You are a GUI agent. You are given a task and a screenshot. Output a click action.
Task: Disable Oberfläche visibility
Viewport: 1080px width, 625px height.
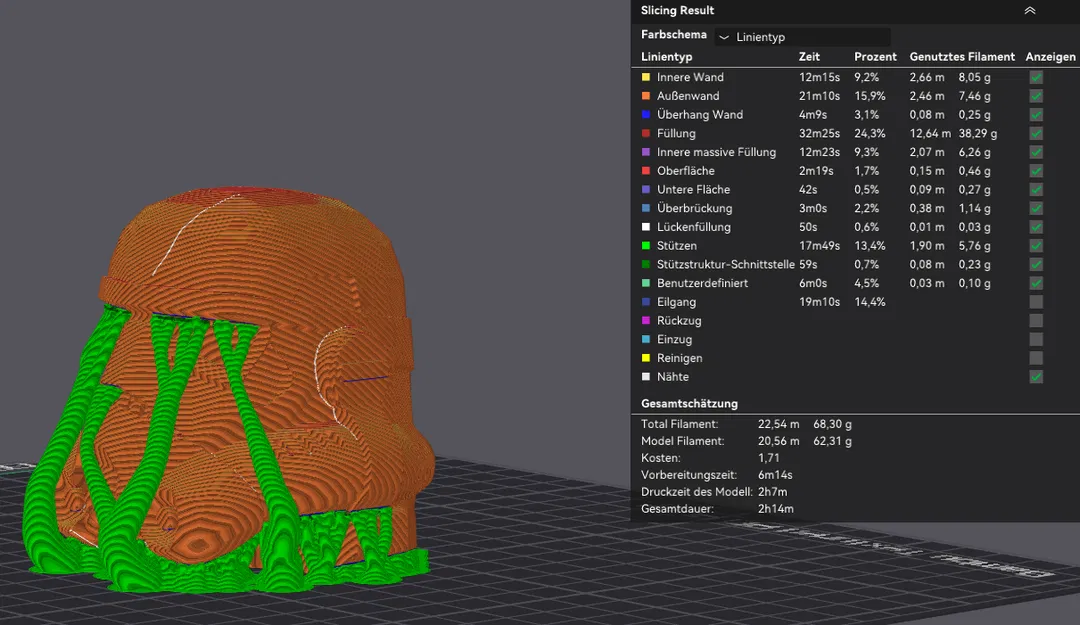[1036, 170]
